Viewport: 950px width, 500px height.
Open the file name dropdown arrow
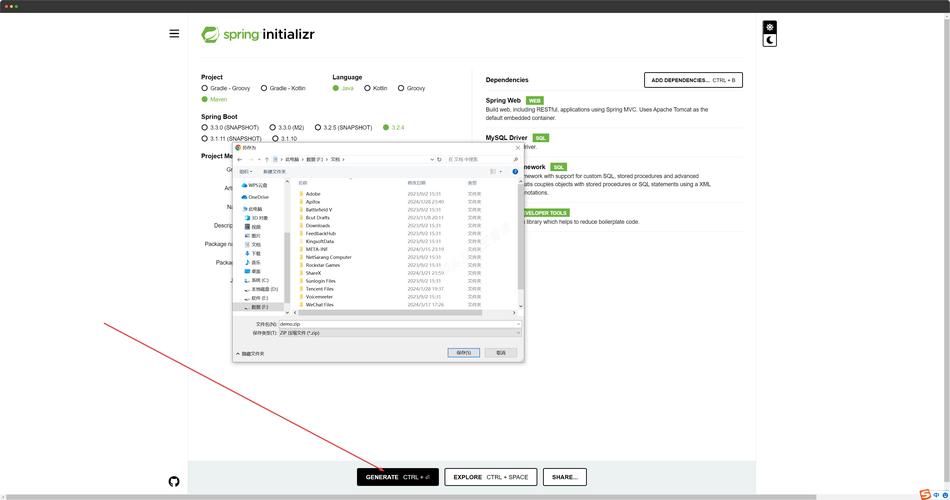518,324
